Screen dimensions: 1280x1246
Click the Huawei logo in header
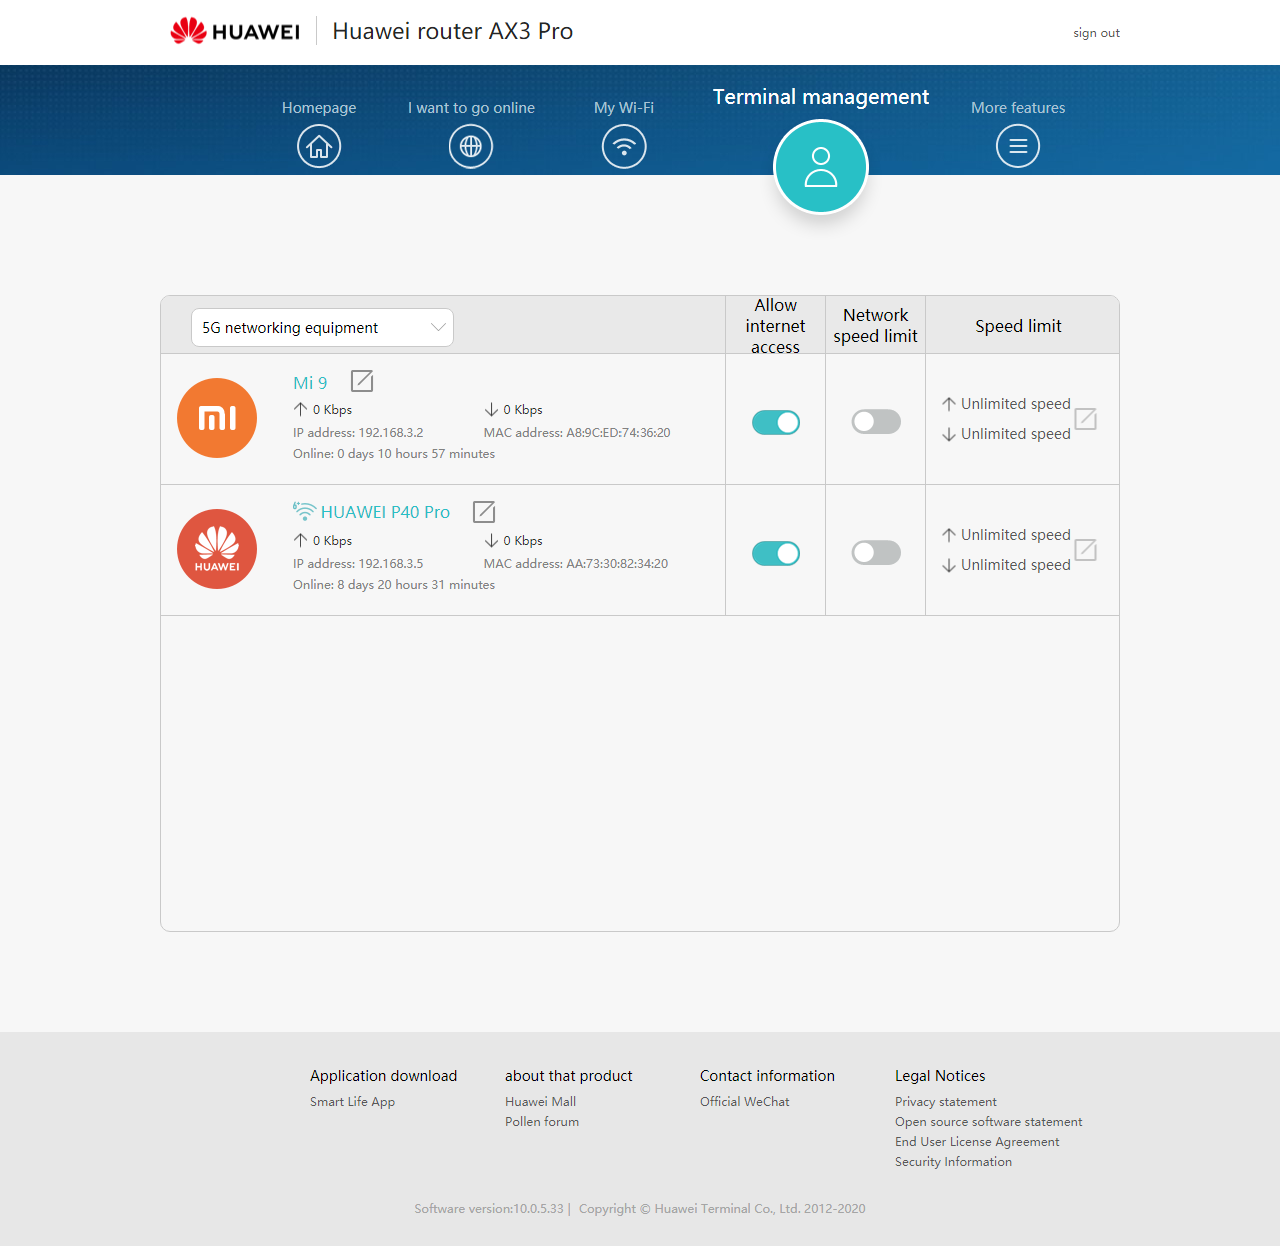click(x=235, y=31)
